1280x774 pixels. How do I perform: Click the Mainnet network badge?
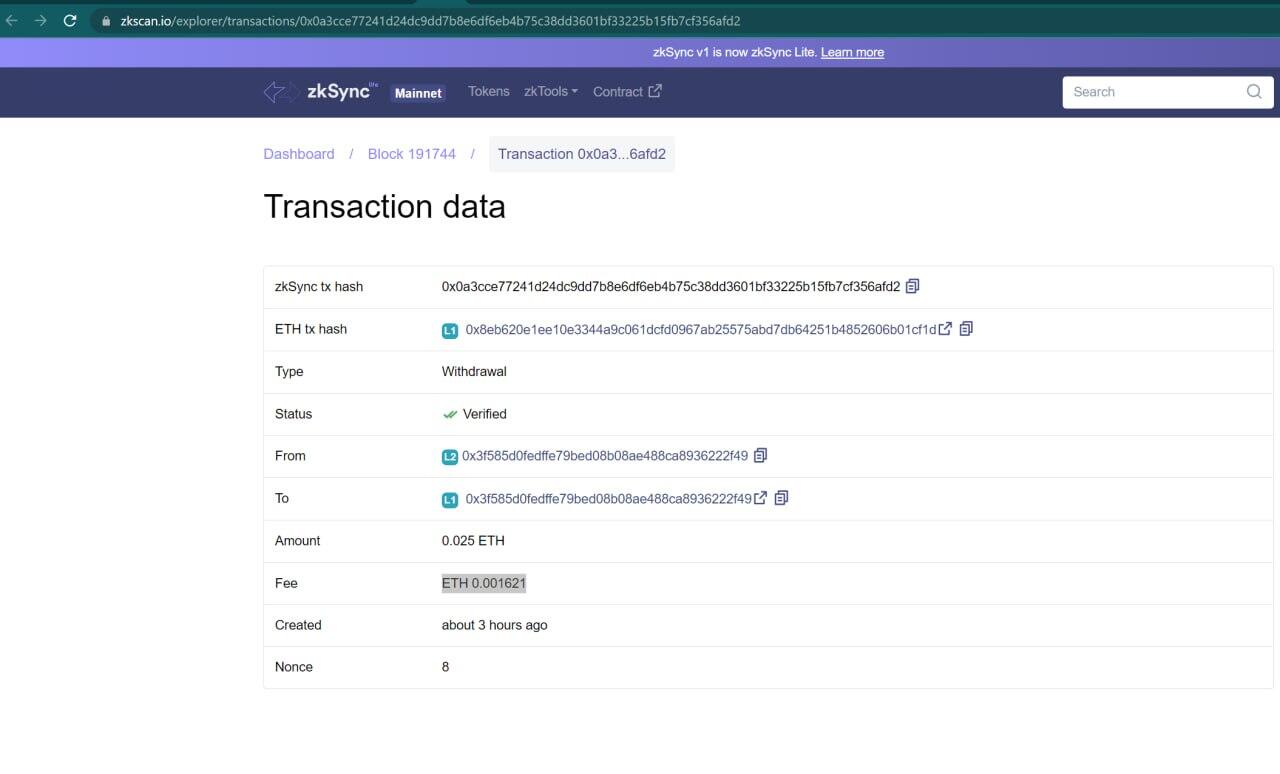click(418, 93)
